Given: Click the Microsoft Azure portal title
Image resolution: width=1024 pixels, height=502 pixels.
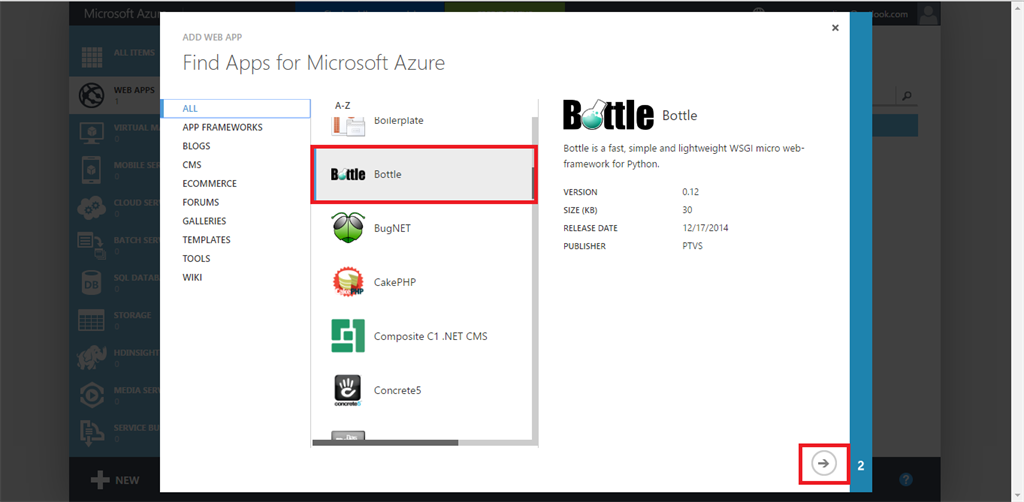Looking at the screenshot, I should point(123,14).
